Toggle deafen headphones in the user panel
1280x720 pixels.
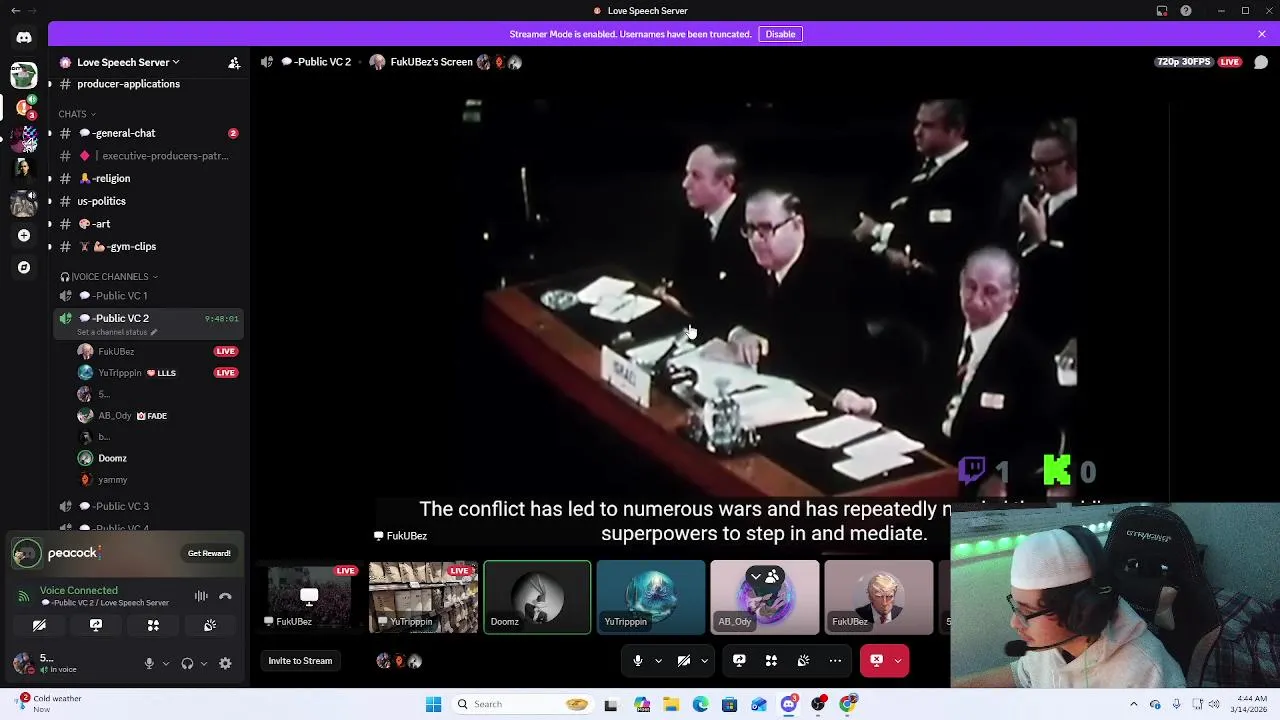[187, 663]
